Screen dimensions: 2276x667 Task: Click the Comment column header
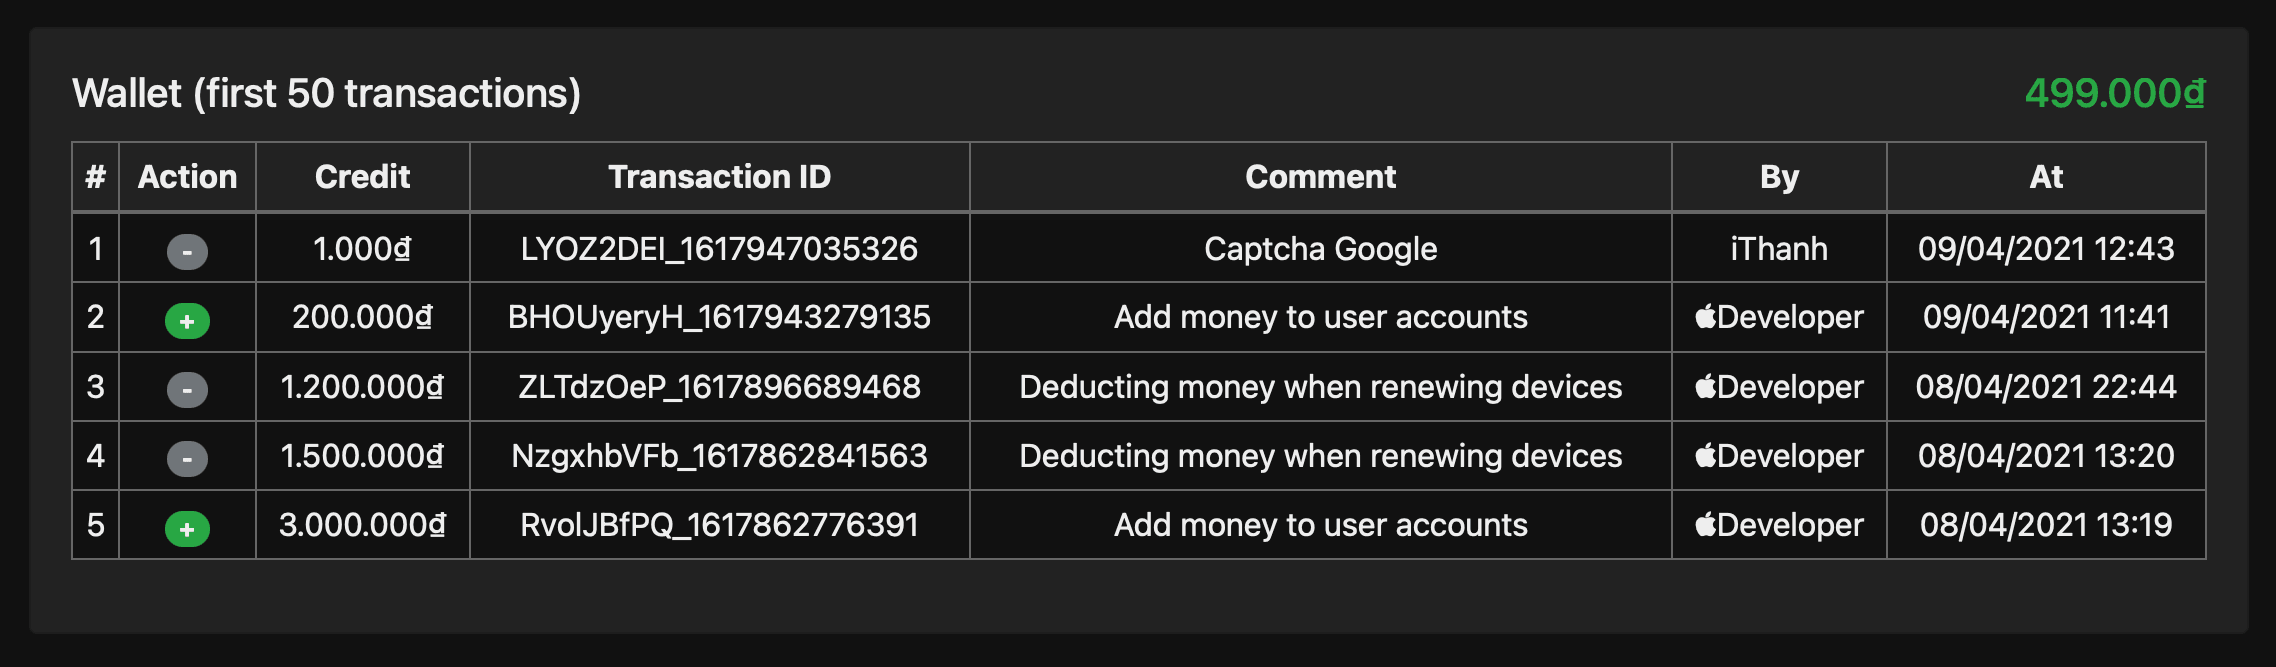coord(1320,177)
